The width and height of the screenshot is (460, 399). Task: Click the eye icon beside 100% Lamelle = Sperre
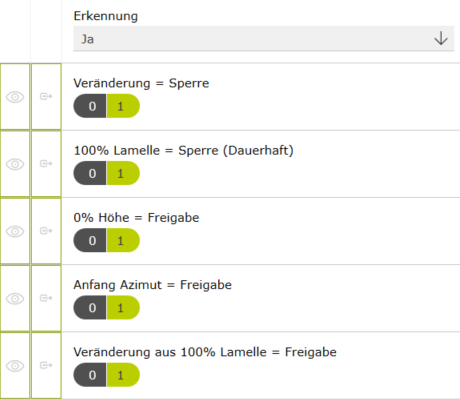click(x=15, y=164)
